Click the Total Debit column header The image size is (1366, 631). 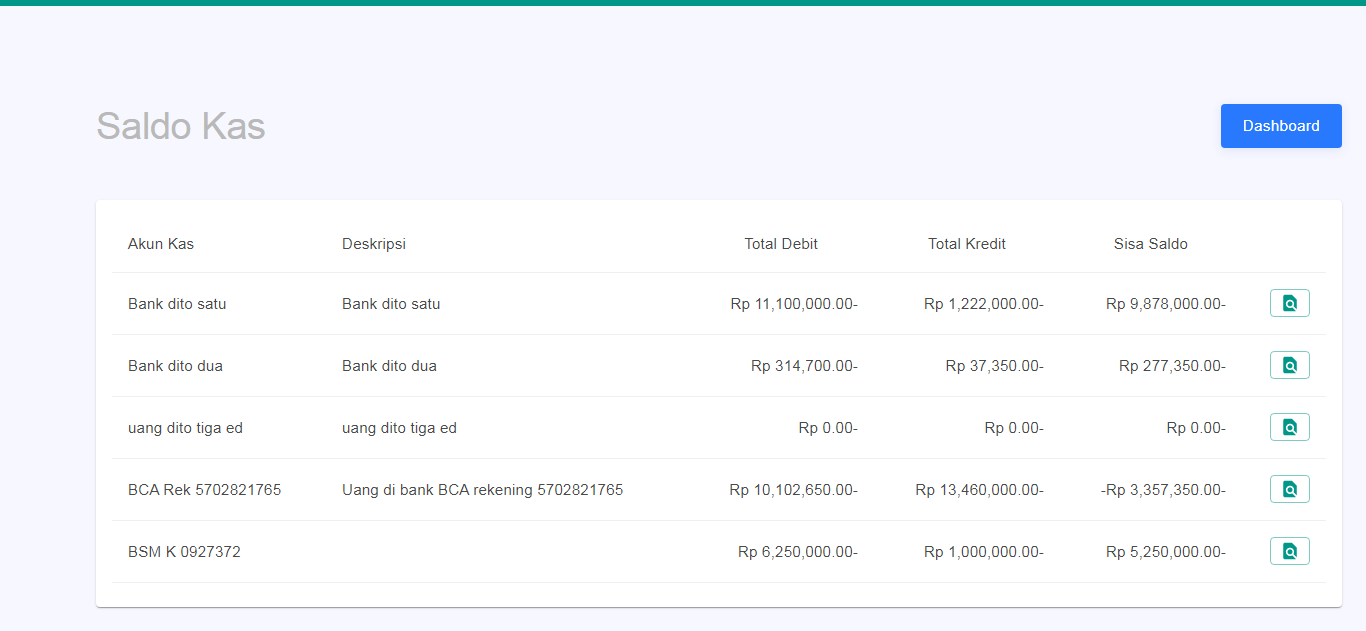pos(781,243)
